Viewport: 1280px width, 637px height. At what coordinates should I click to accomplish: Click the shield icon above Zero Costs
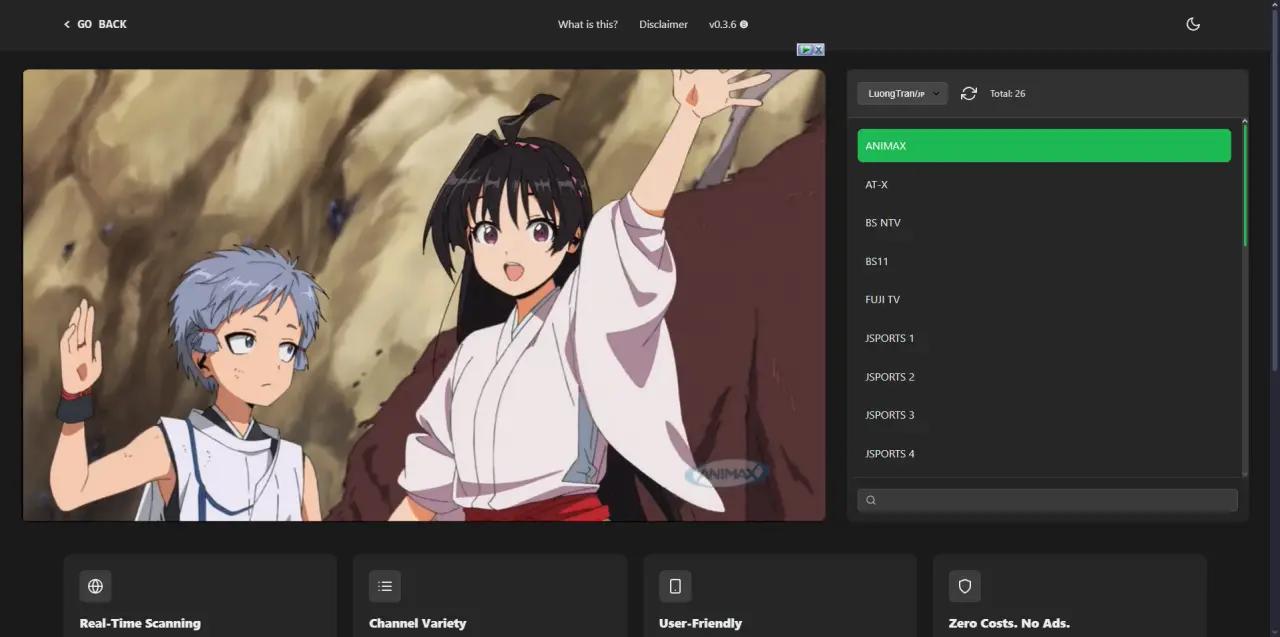tap(965, 586)
